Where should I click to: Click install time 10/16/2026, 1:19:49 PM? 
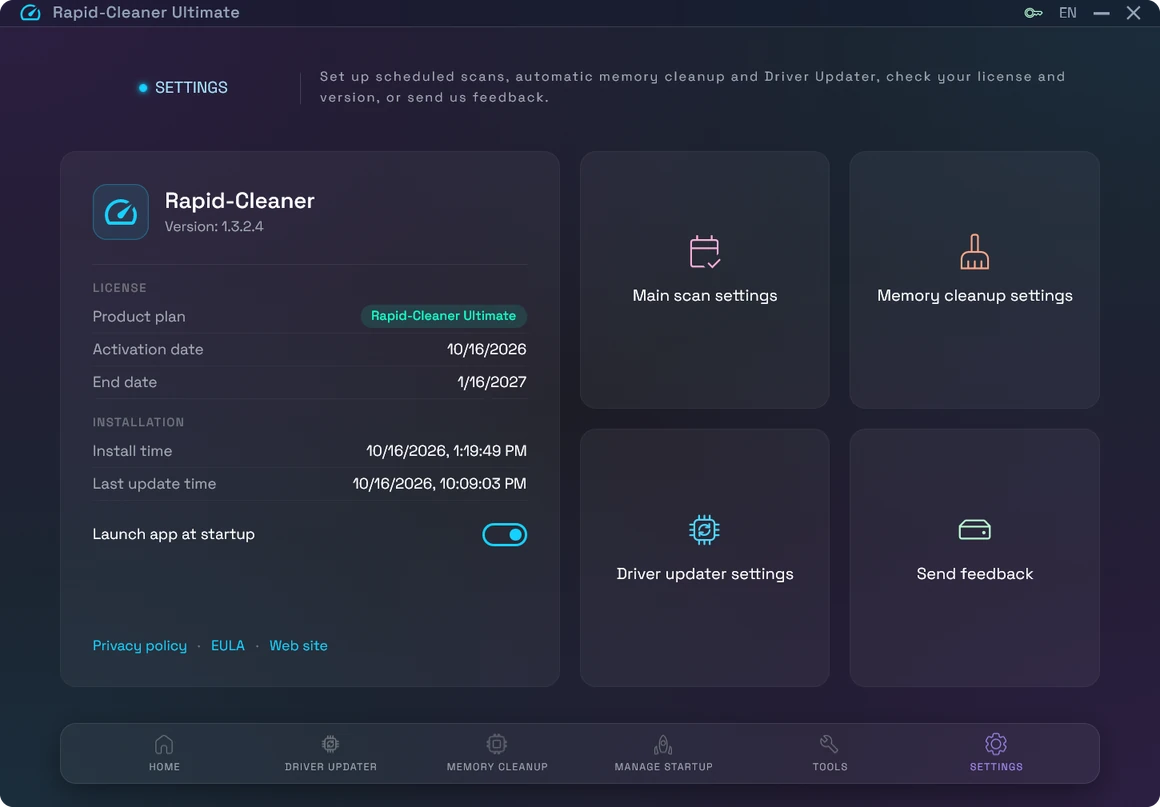(x=446, y=451)
